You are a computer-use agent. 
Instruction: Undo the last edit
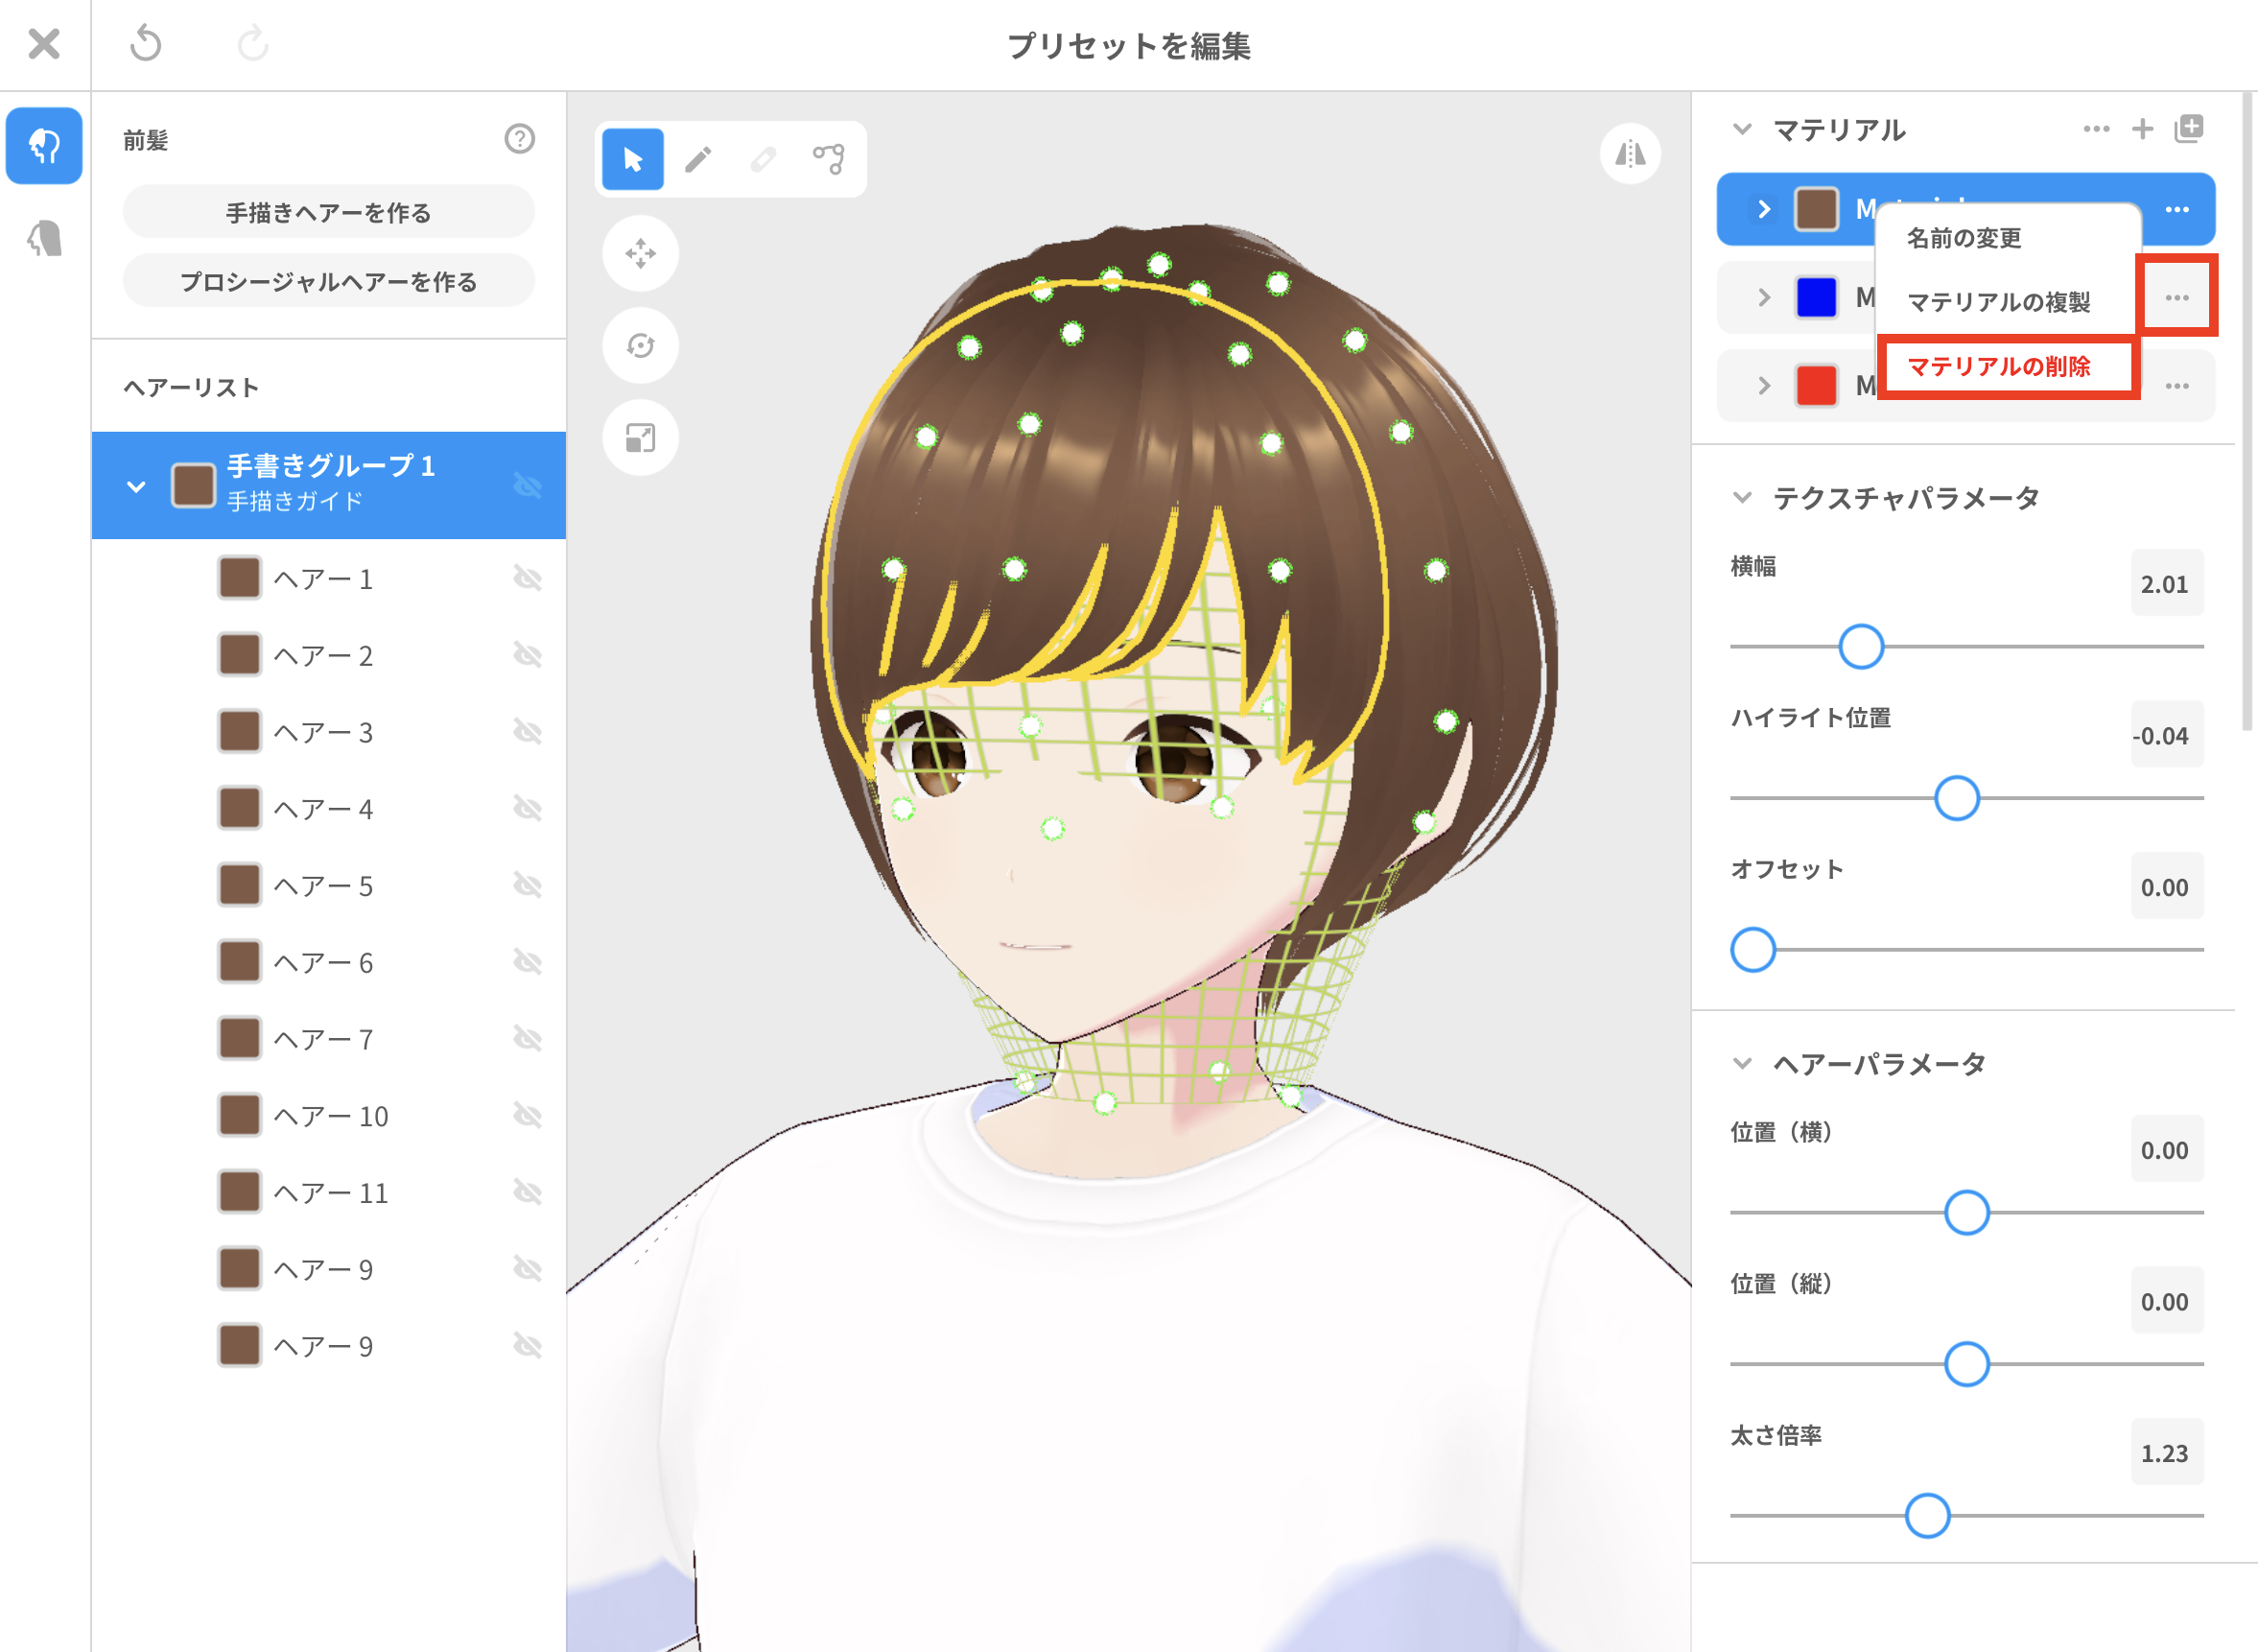(x=146, y=44)
